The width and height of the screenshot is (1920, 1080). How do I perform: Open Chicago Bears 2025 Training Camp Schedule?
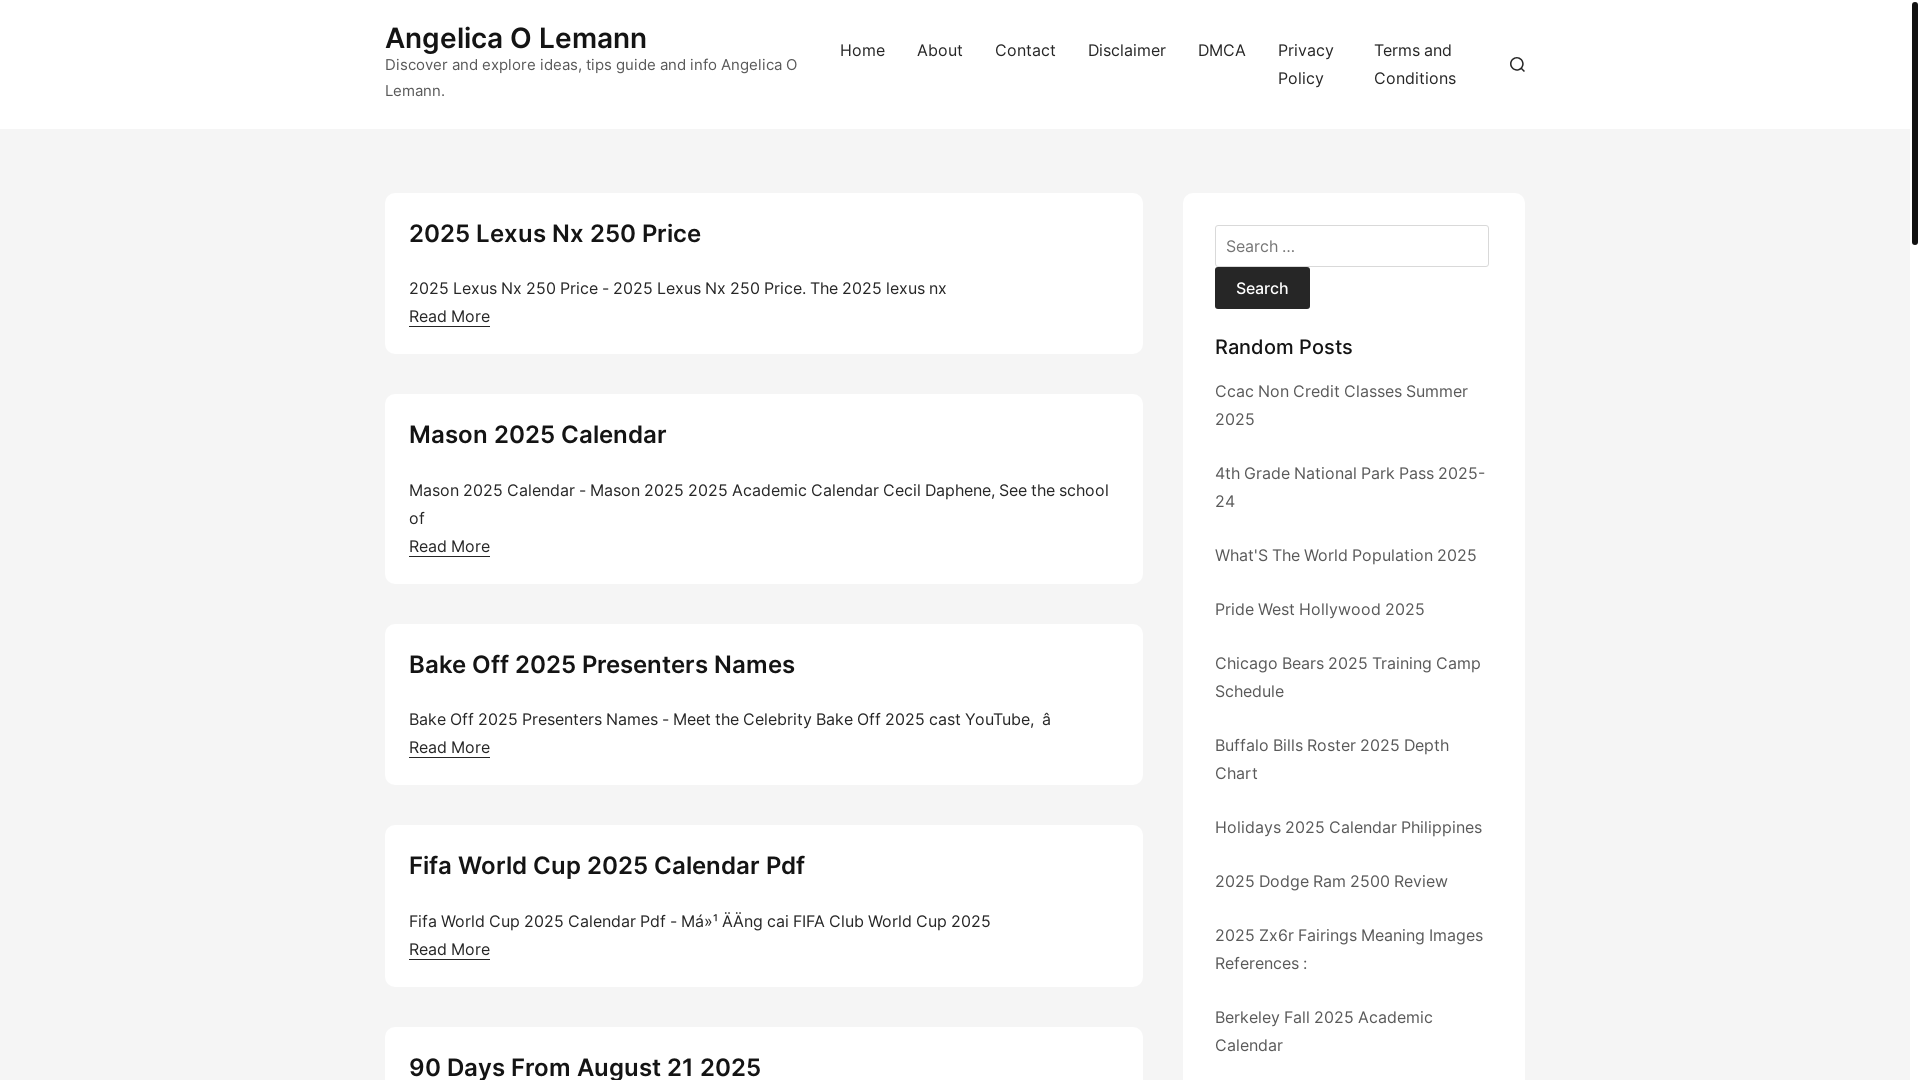click(x=1348, y=677)
